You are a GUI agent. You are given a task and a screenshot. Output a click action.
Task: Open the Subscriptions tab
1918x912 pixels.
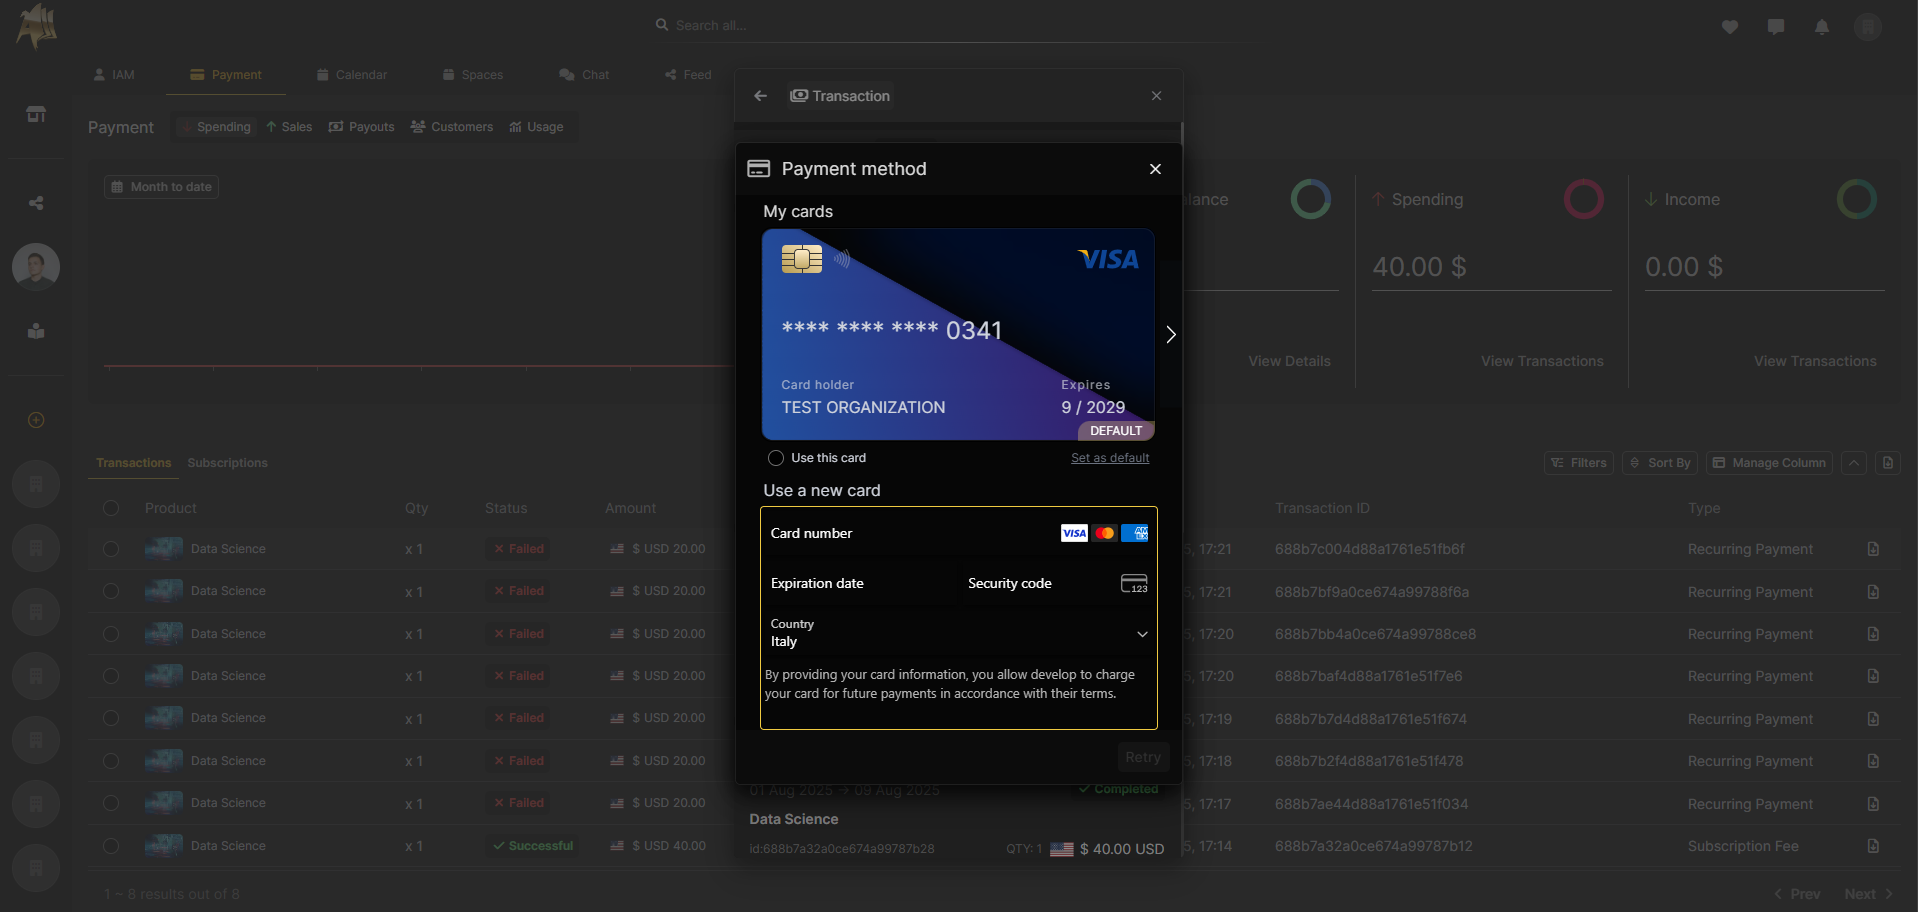[227, 463]
